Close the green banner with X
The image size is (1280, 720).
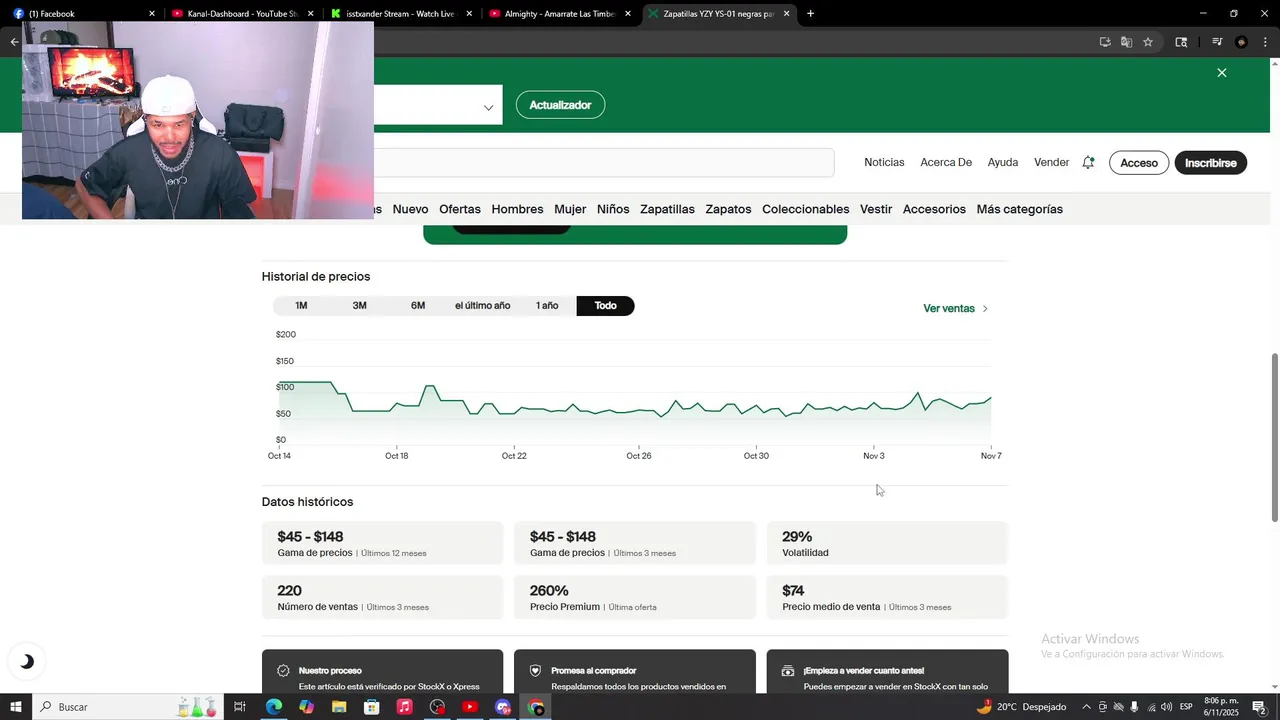coord(1221,73)
